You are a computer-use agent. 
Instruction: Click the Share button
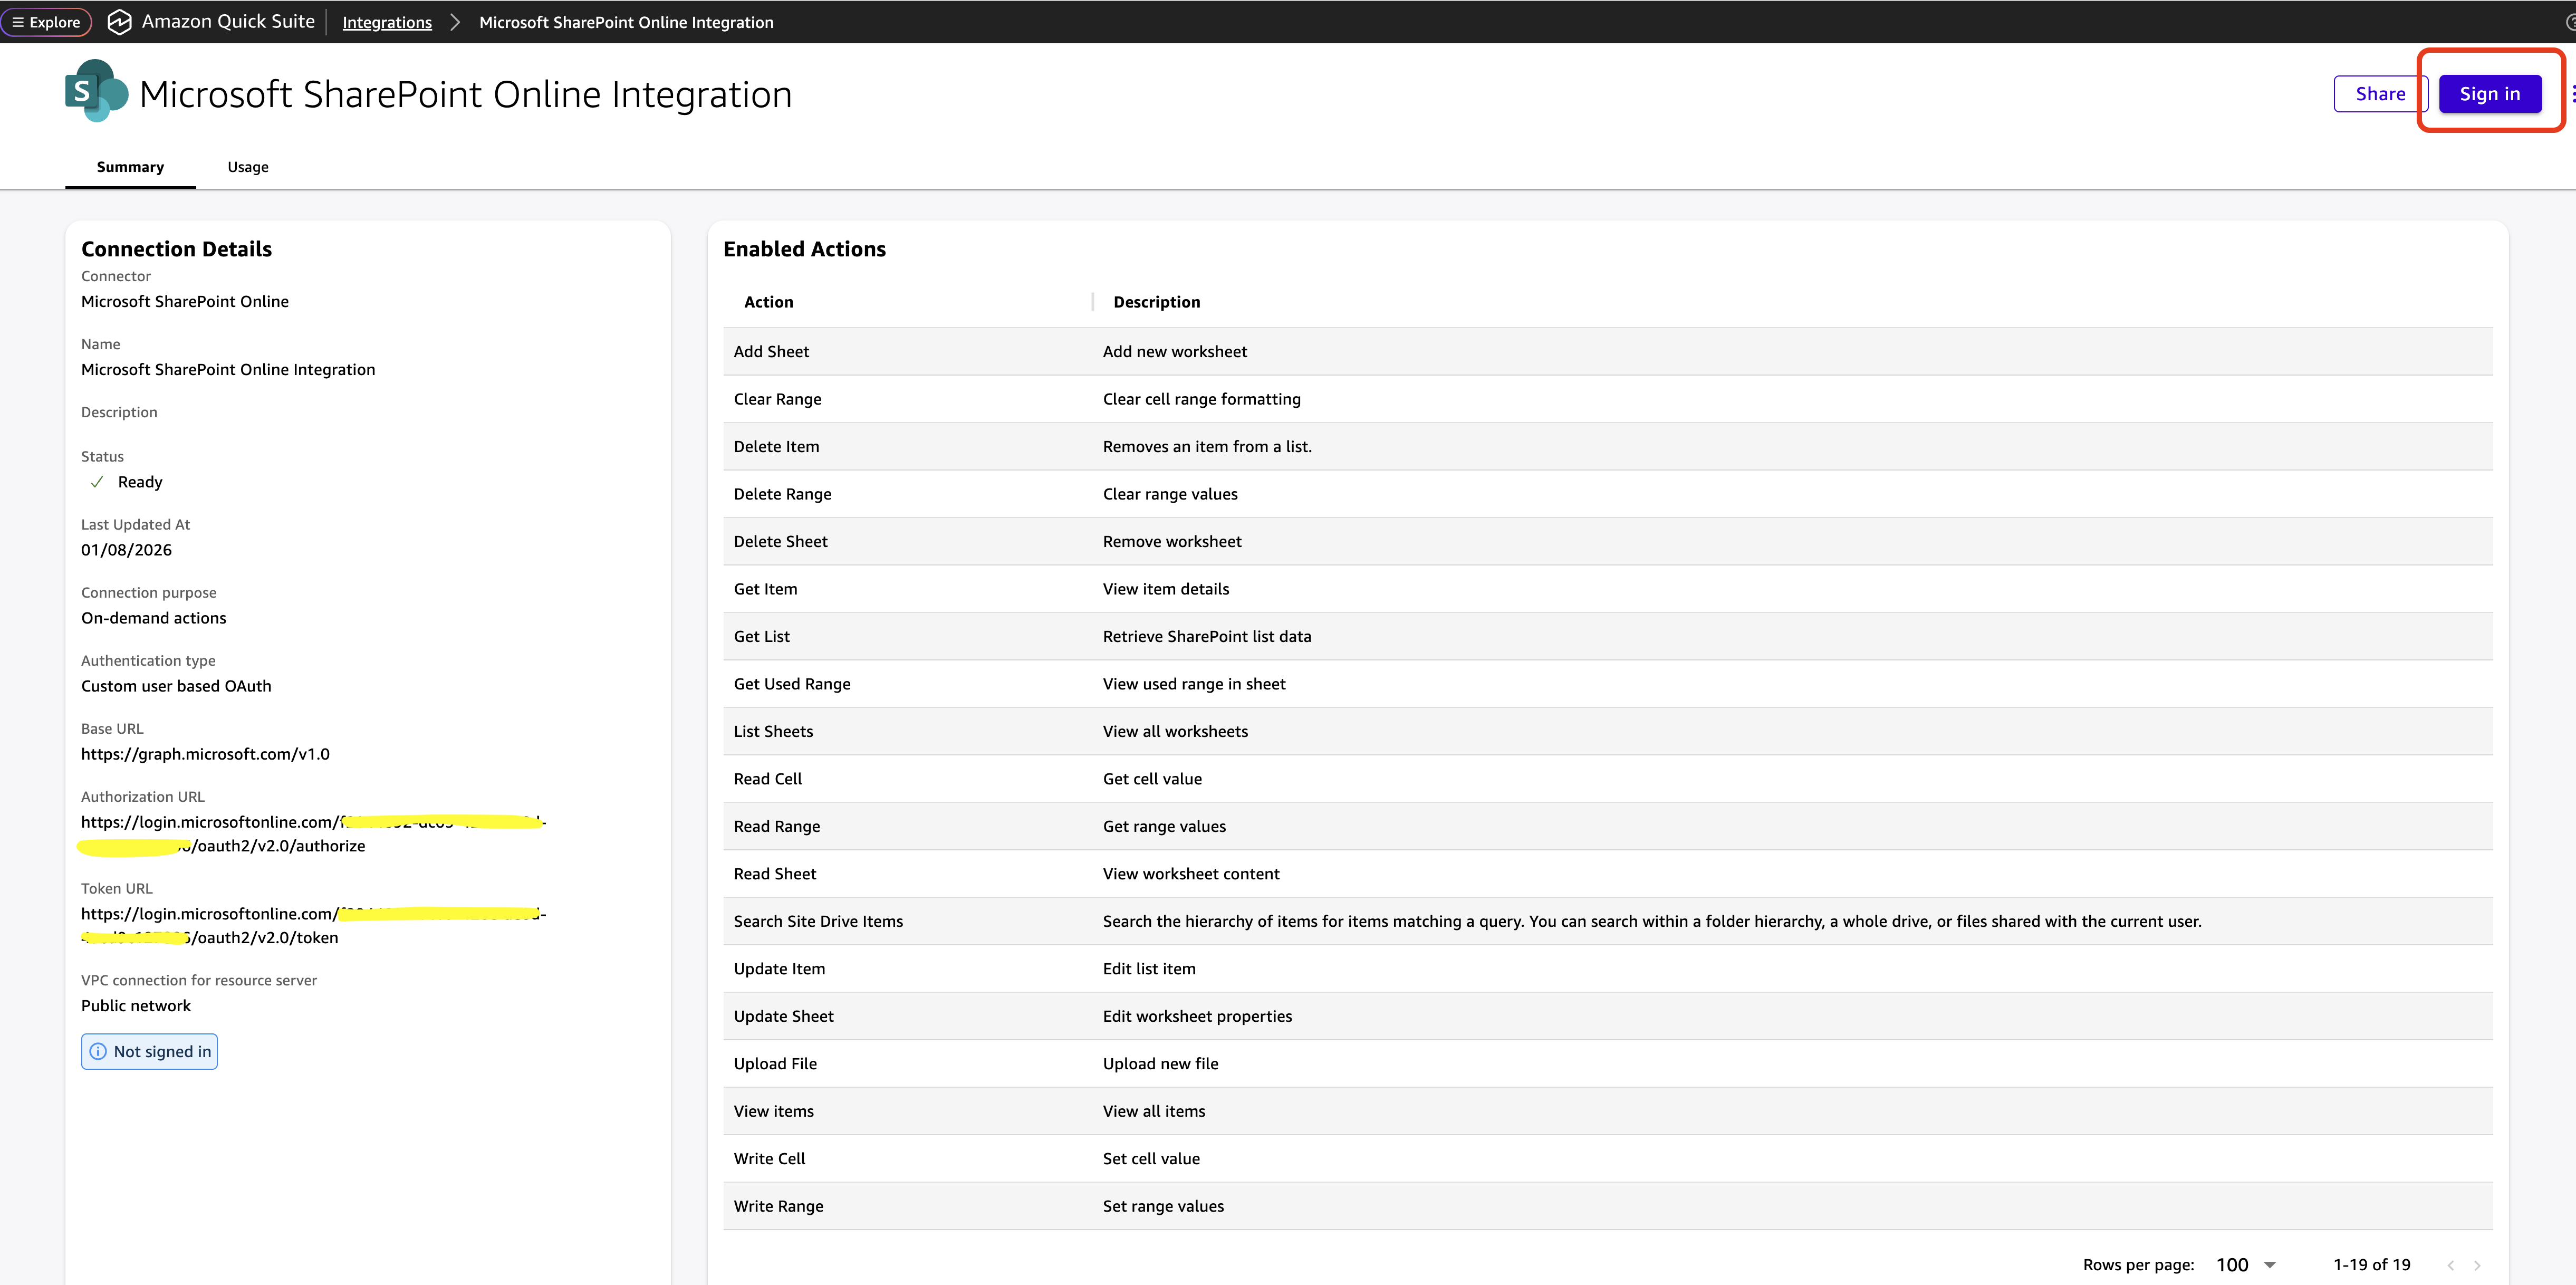point(2381,93)
